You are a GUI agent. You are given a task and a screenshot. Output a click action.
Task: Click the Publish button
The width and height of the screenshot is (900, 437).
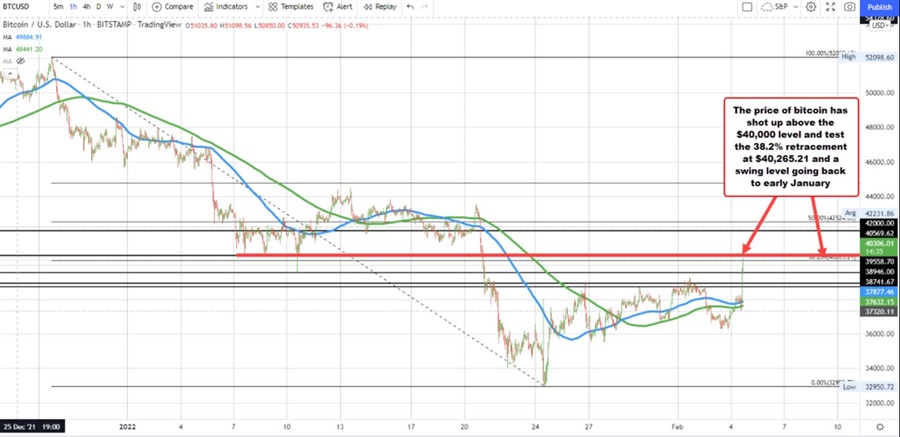[x=877, y=6]
